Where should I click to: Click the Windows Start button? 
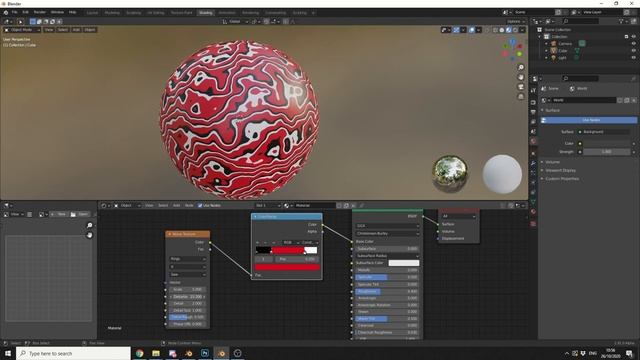pos(8,353)
